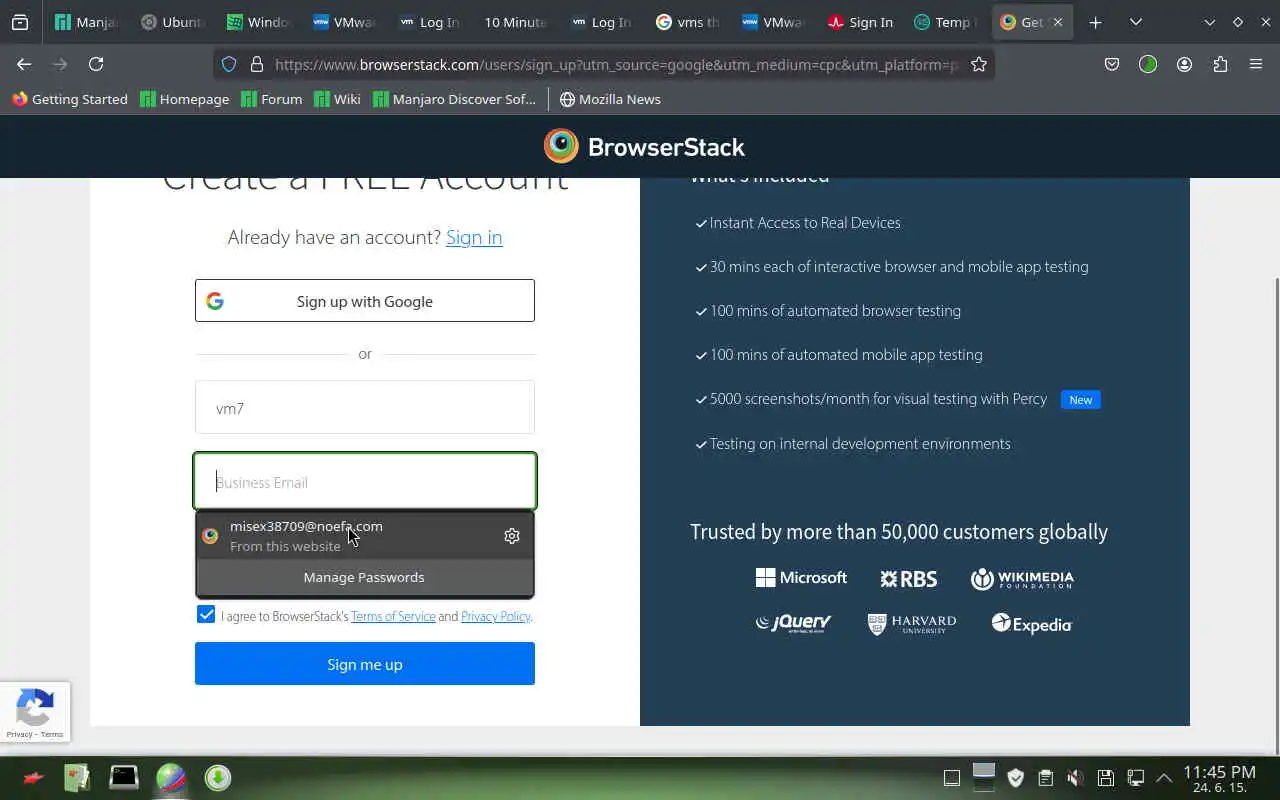
Task: Open the Firefox hamburger application menu
Action: coord(1256,64)
